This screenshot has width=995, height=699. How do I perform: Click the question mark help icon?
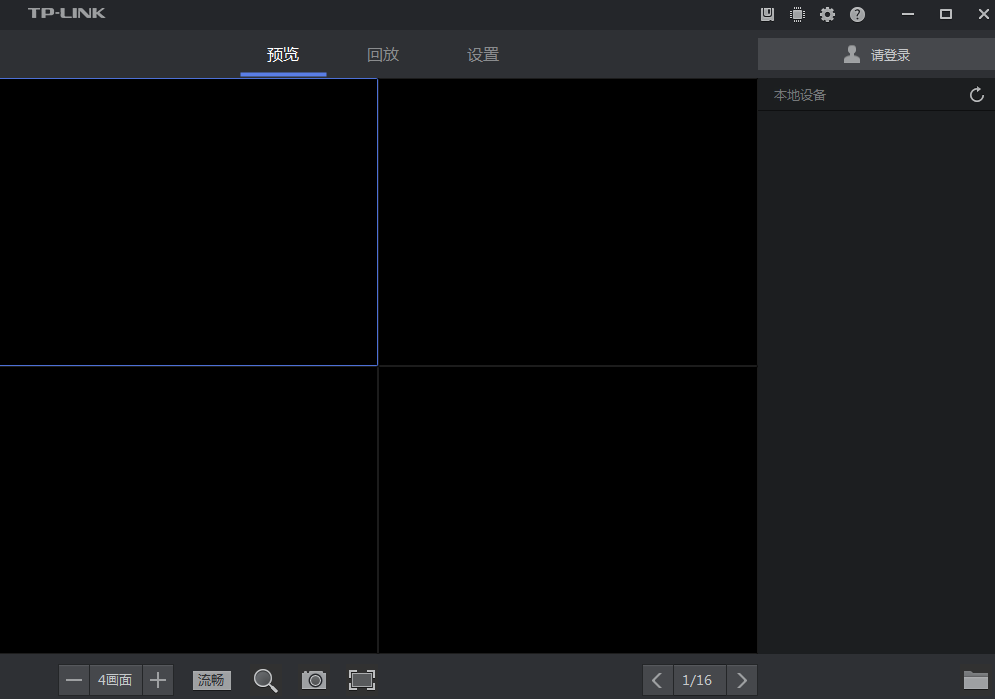(x=857, y=14)
